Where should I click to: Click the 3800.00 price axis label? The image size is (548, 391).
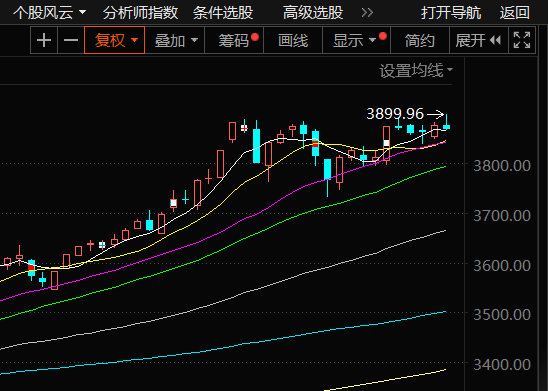502,166
